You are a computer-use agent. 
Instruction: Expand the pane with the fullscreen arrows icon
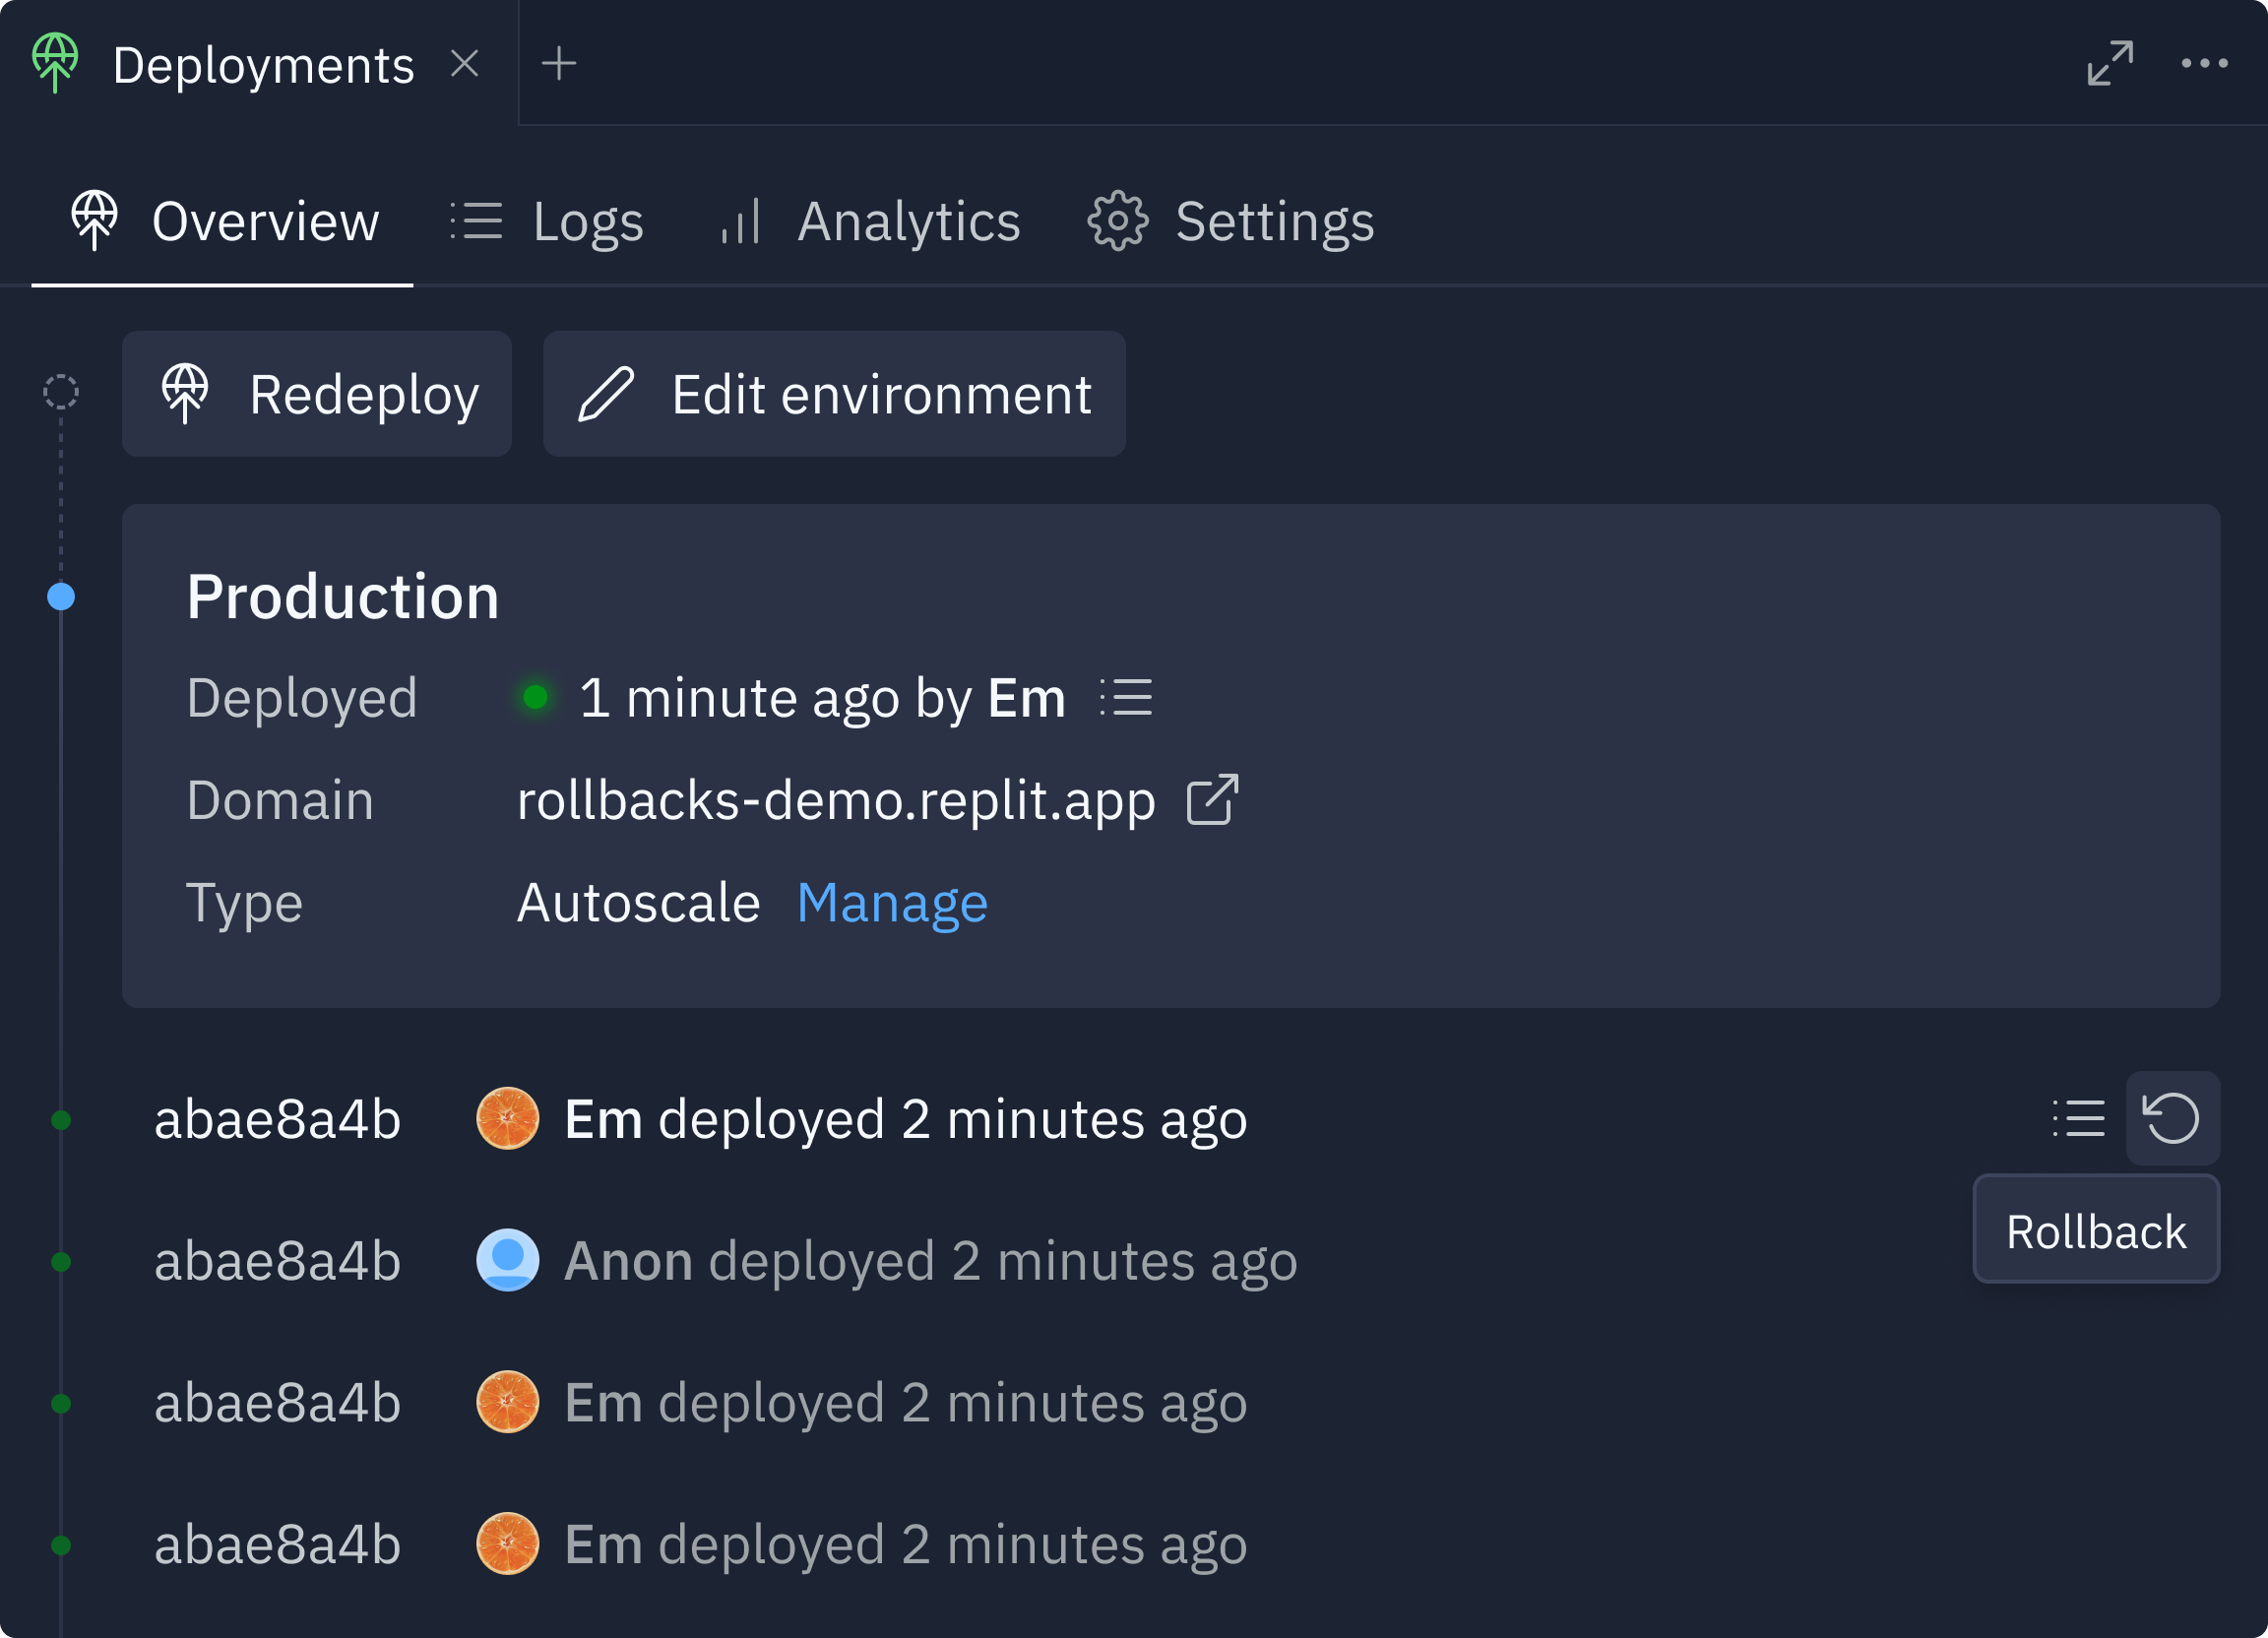[x=2110, y=63]
